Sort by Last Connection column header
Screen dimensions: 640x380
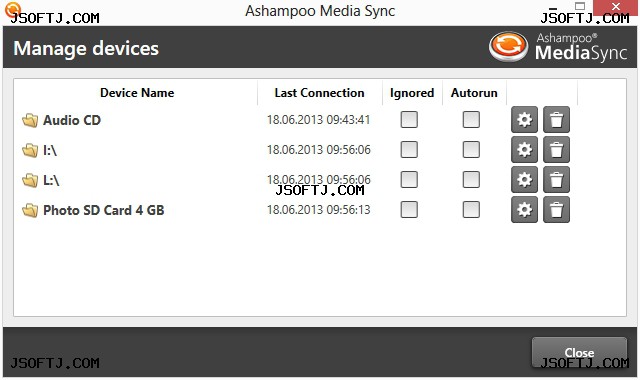pos(320,93)
